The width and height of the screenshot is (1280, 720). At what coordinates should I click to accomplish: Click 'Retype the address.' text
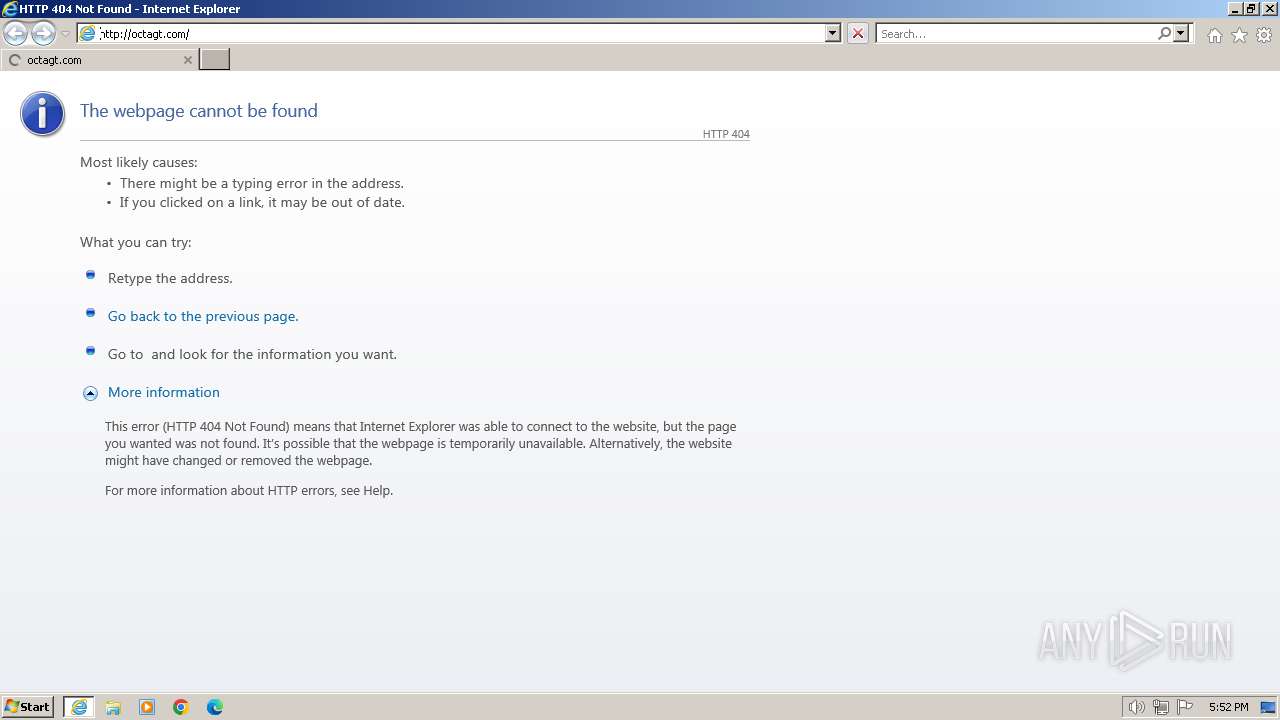pos(170,278)
